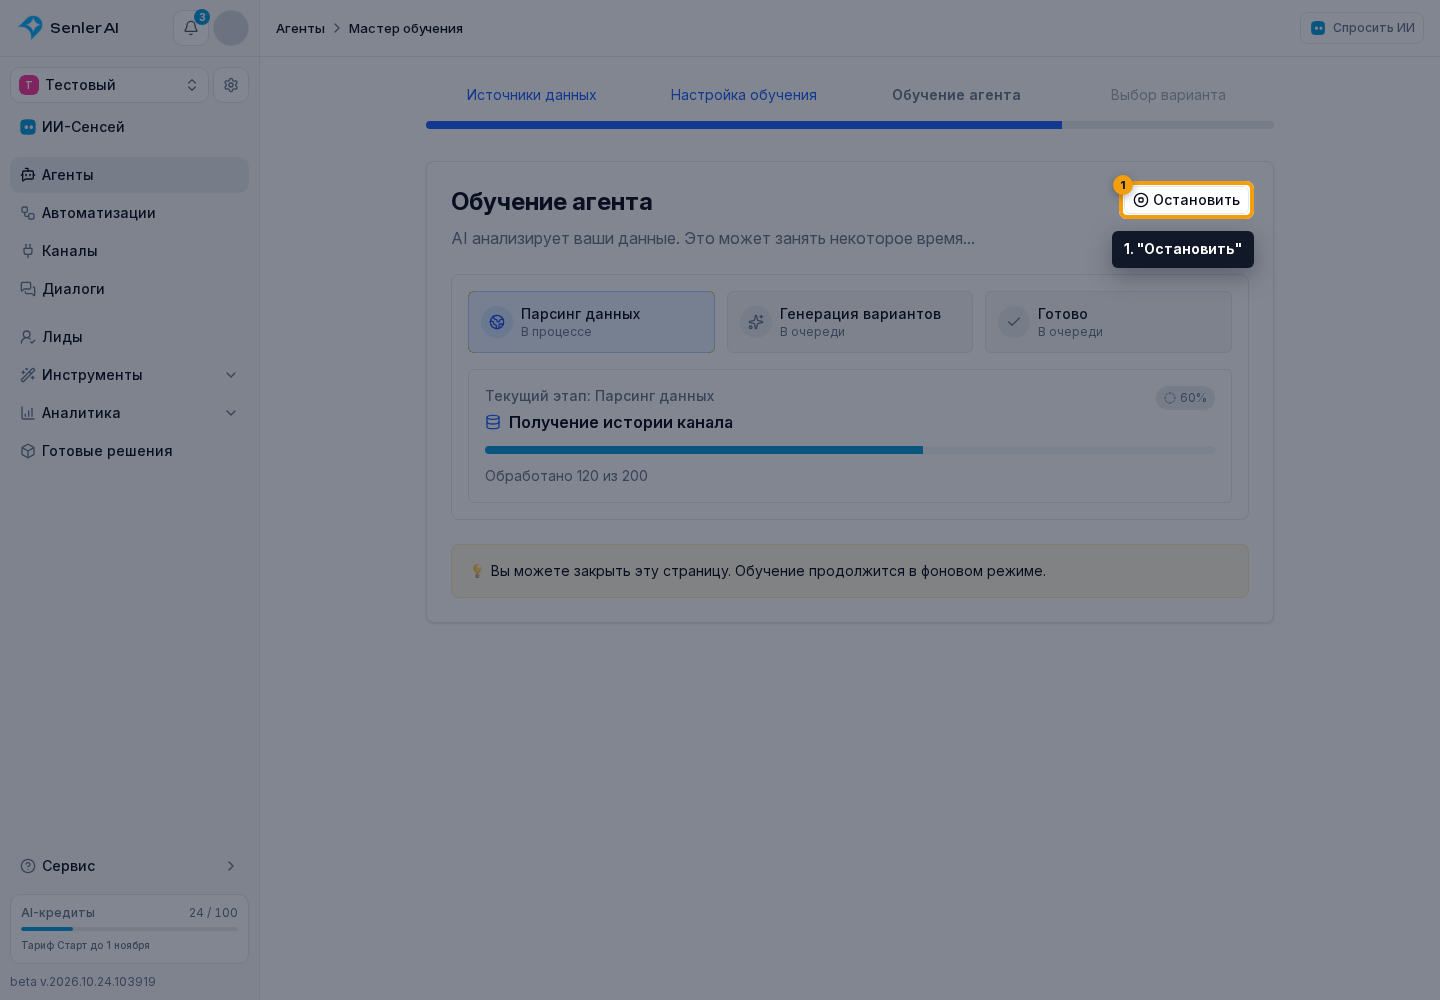The height and width of the screenshot is (1000, 1440).
Task: Go to Источники данных step
Action: pyautogui.click(x=531, y=95)
